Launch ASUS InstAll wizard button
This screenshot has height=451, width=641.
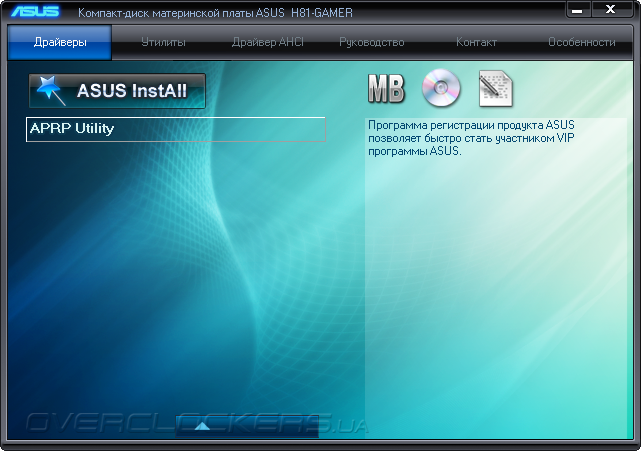(117, 91)
